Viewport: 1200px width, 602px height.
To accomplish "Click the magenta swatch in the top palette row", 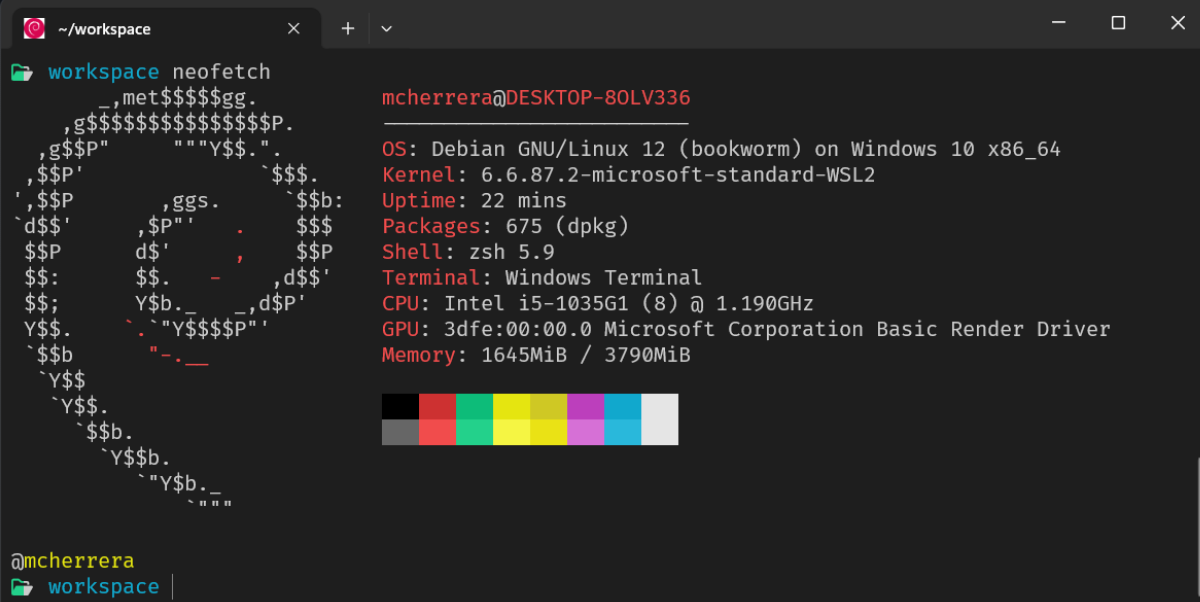I will (585, 406).
